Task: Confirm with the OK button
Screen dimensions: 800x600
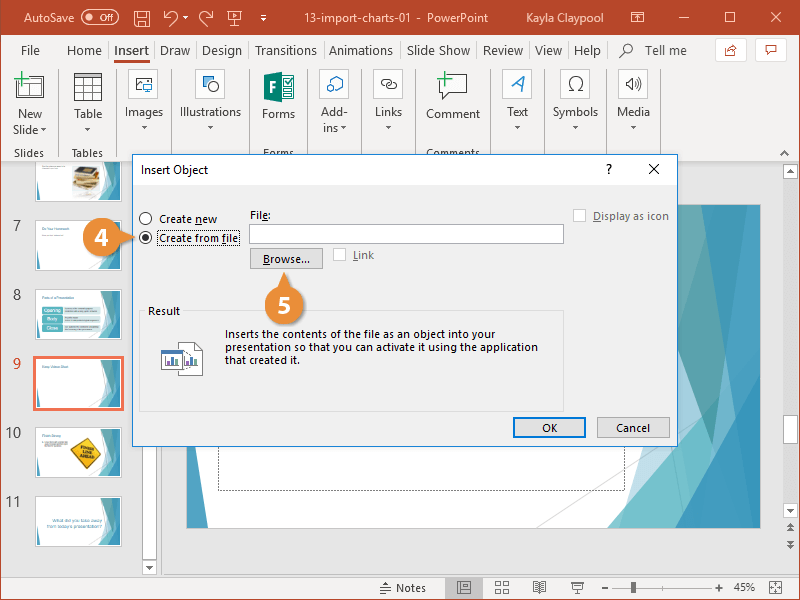Action: pyautogui.click(x=549, y=427)
